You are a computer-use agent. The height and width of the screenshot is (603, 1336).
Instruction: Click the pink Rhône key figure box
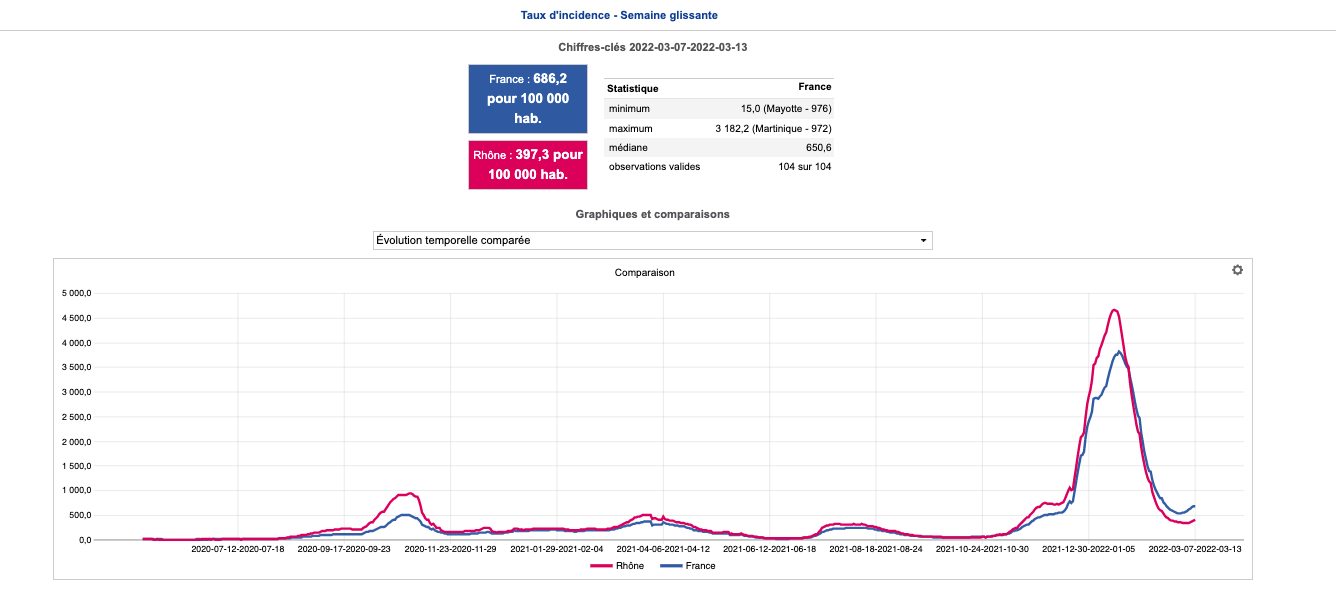tap(528, 165)
